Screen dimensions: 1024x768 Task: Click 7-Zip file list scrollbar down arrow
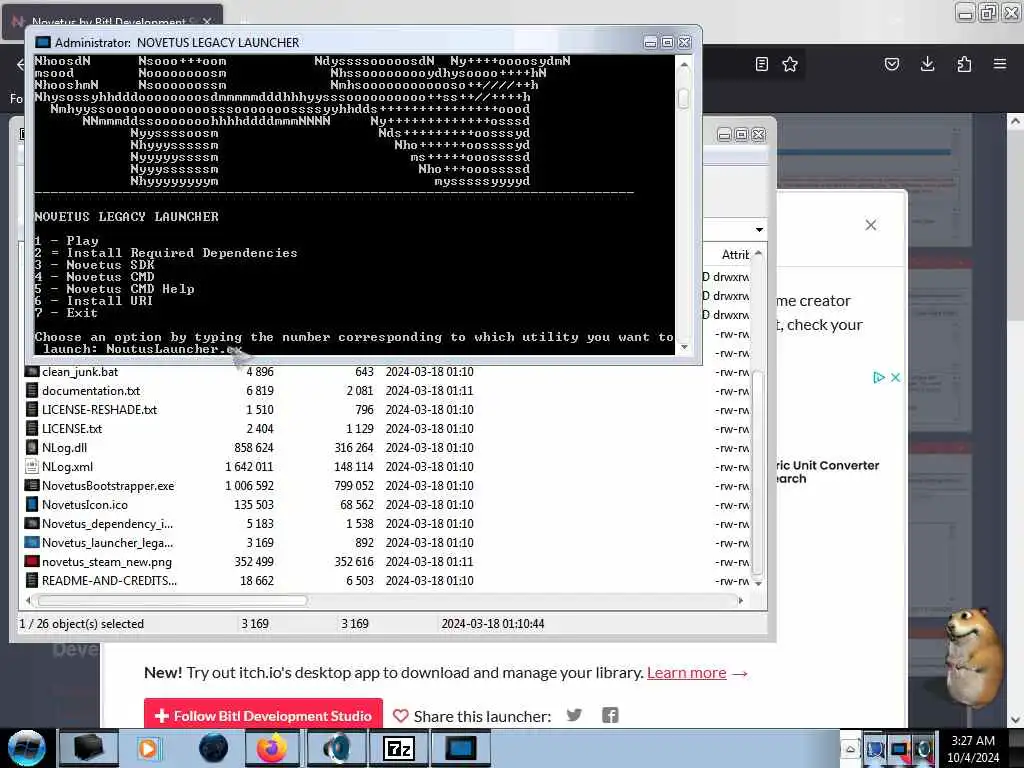click(758, 583)
